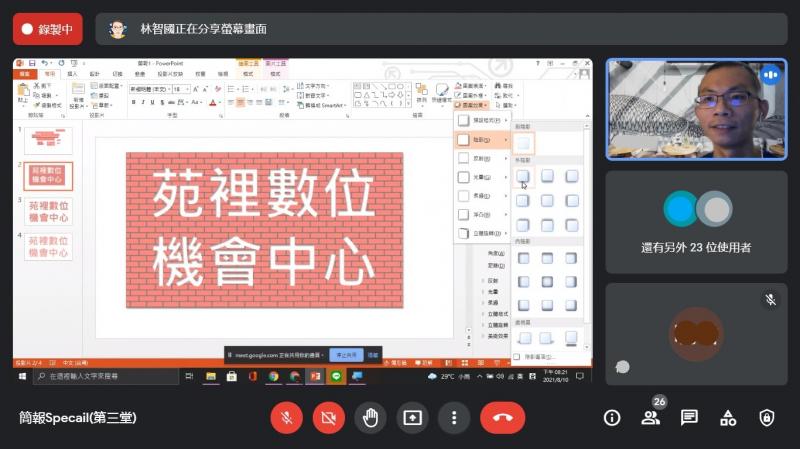Pick the center inner shadow preset

(x=547, y=282)
